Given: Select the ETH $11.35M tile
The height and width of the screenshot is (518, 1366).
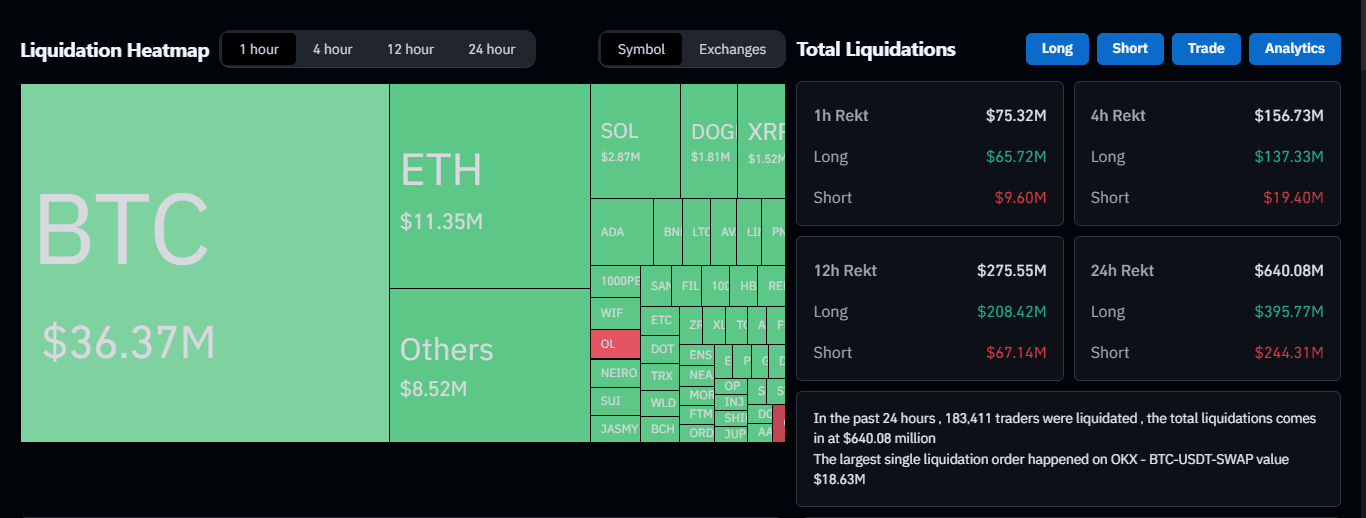Looking at the screenshot, I should [489, 186].
